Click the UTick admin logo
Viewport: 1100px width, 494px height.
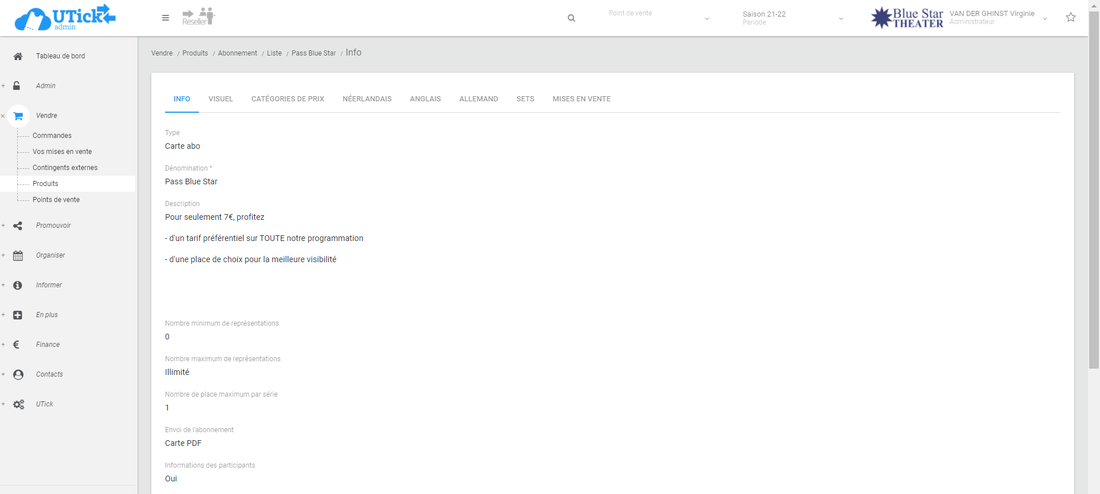(65, 18)
